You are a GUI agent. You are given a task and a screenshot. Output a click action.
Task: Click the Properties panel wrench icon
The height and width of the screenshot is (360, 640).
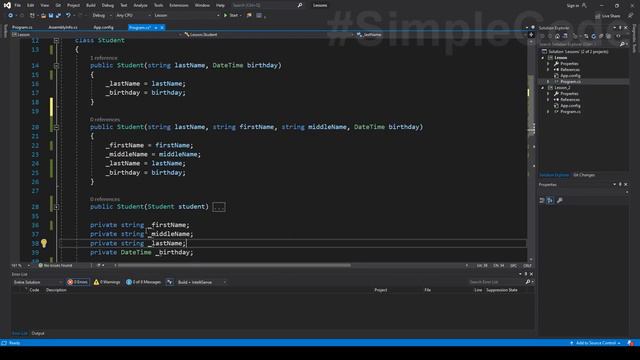click(560, 200)
